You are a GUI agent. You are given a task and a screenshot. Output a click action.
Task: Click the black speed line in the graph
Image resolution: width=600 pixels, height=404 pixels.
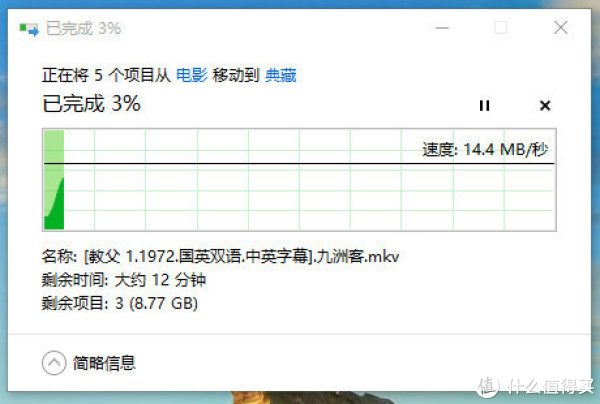coord(299,163)
